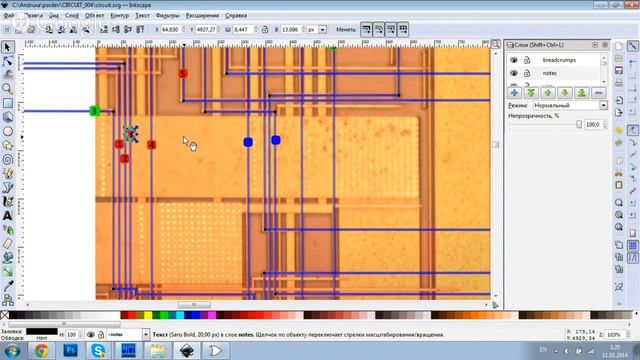Select the Zoom tool in toolbox
The height and width of the screenshot is (360, 640).
click(x=7, y=89)
